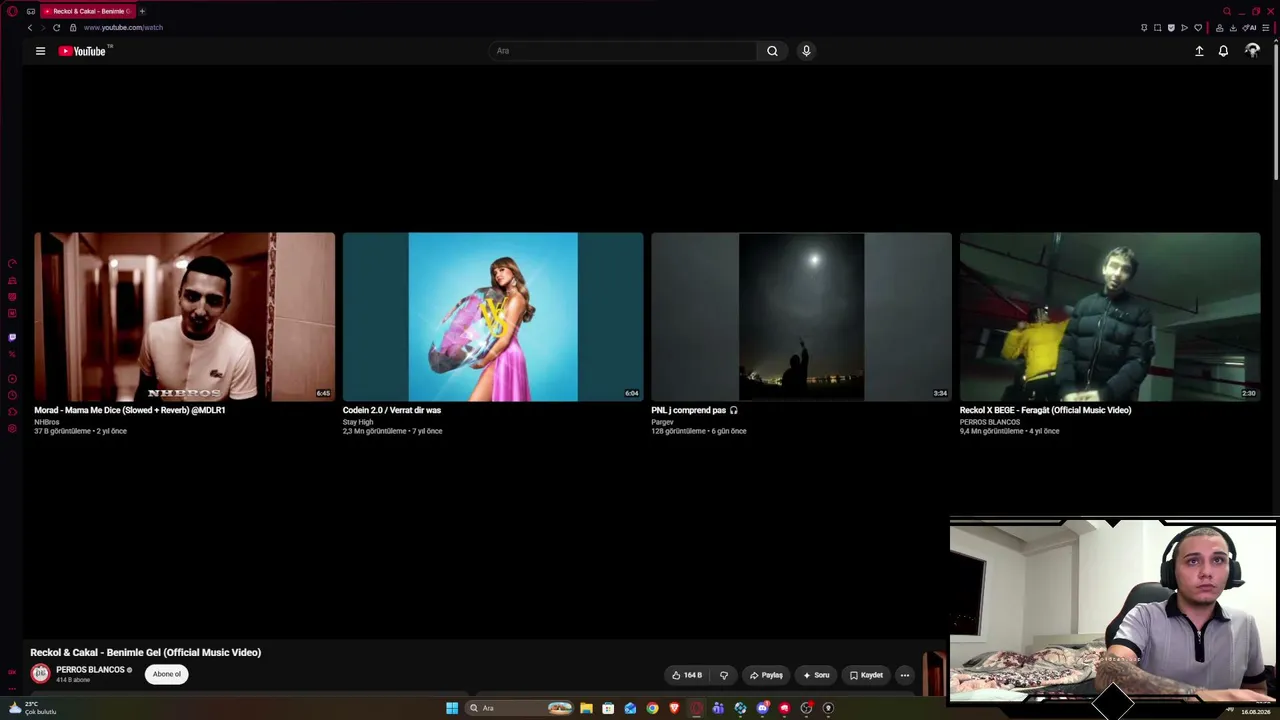Viewport: 1280px width, 720px height.
Task: Click title 'Reckol X BEGE - Feragât (Official Music Video)'
Action: pyautogui.click(x=1045, y=410)
